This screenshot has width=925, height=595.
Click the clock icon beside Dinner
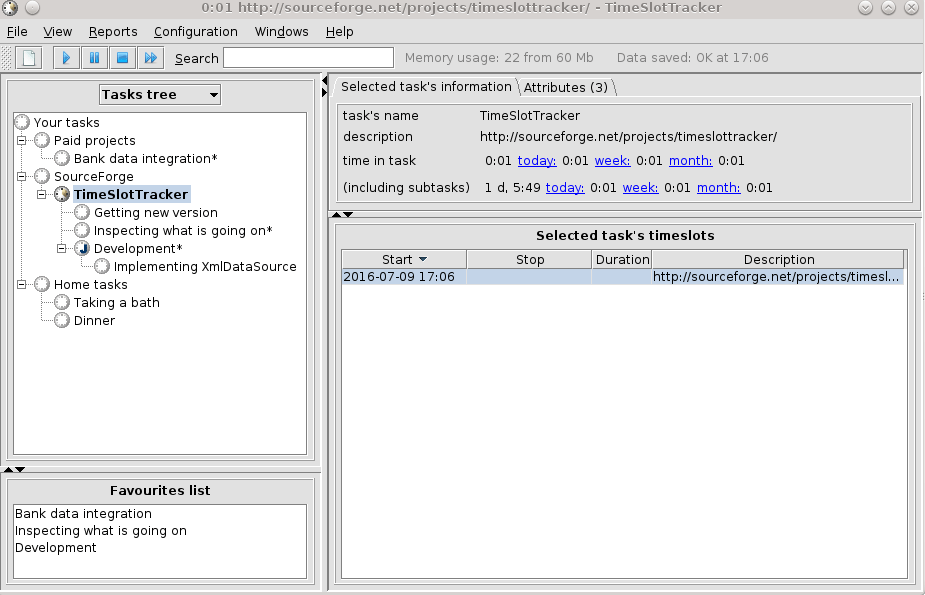coord(62,320)
